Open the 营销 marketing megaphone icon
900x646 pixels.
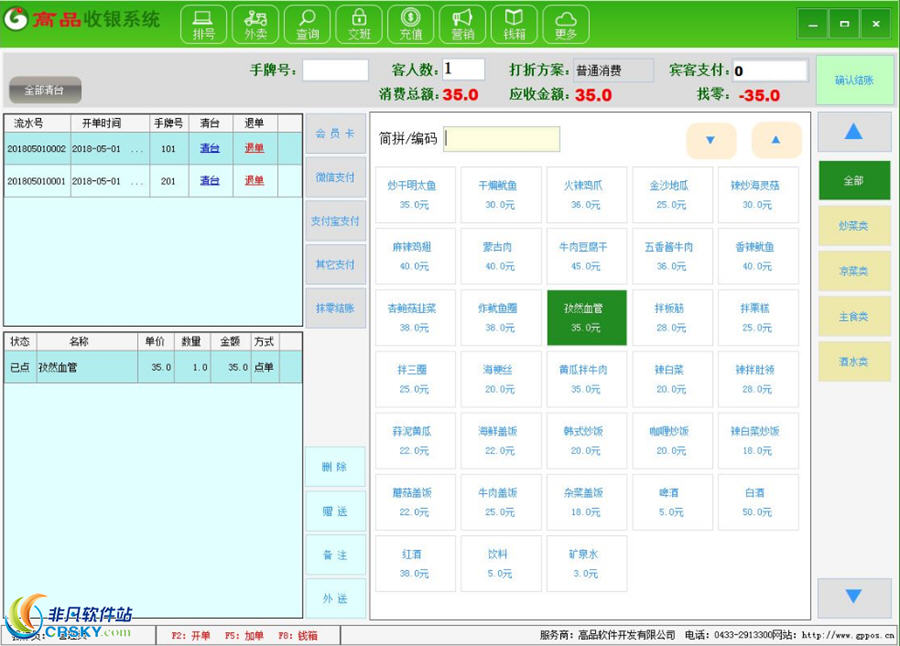(462, 24)
